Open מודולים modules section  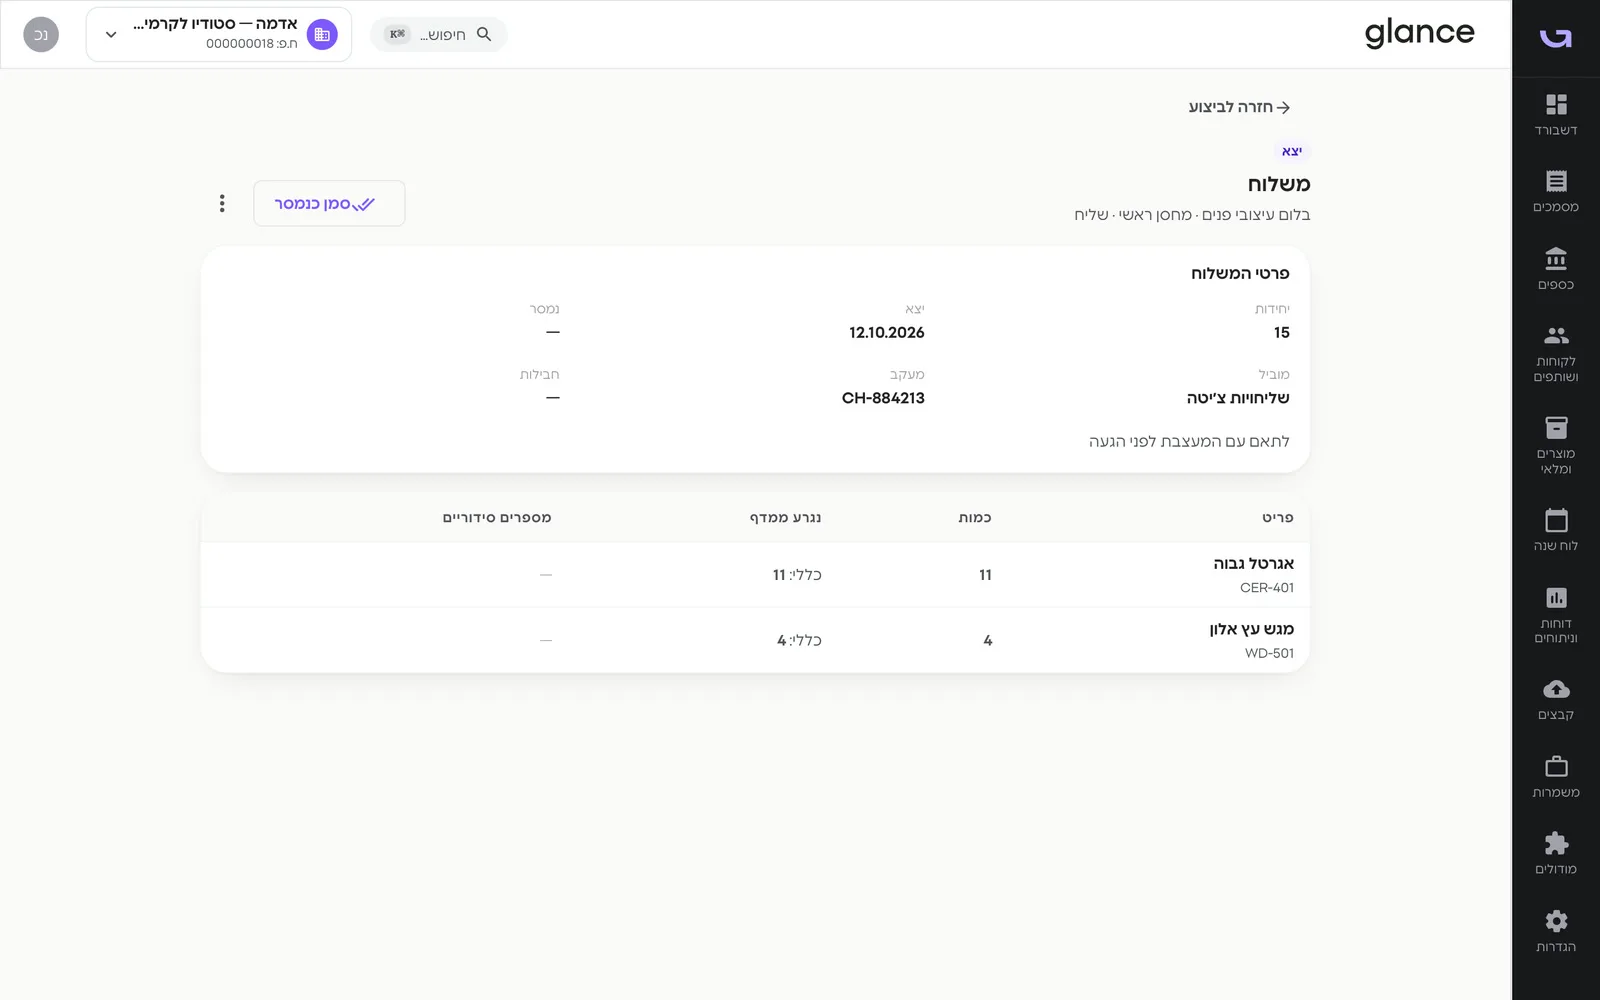coord(1556,854)
